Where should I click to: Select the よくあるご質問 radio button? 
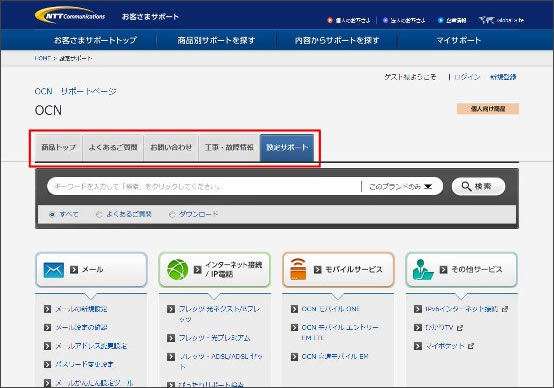(x=99, y=214)
